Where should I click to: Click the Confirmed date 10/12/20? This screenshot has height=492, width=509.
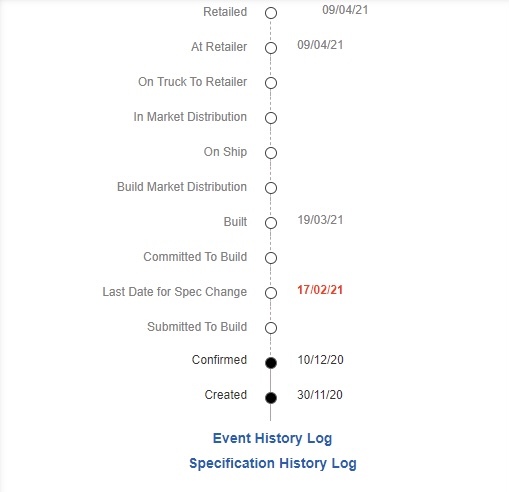pyautogui.click(x=320, y=360)
